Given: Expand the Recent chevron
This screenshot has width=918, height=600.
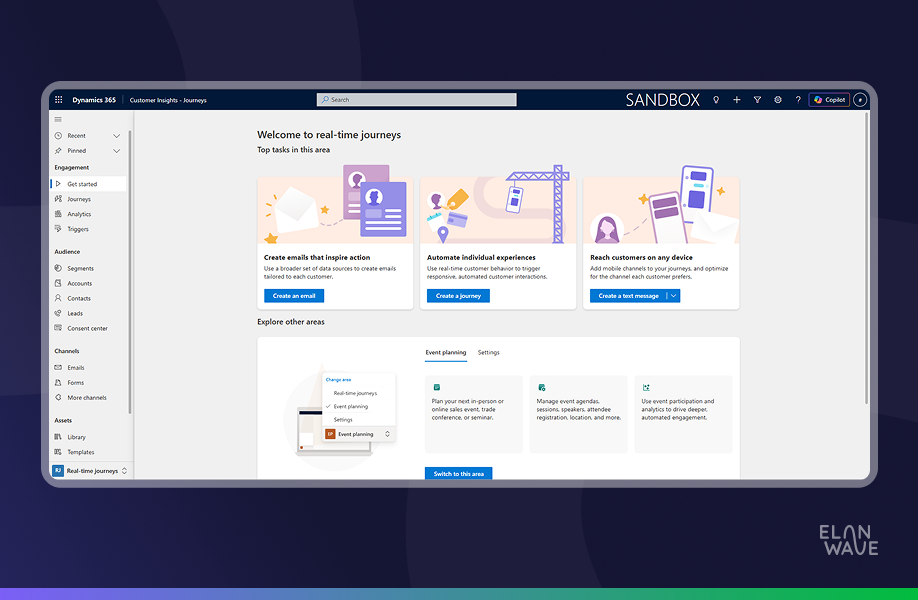Looking at the screenshot, I should [117, 136].
